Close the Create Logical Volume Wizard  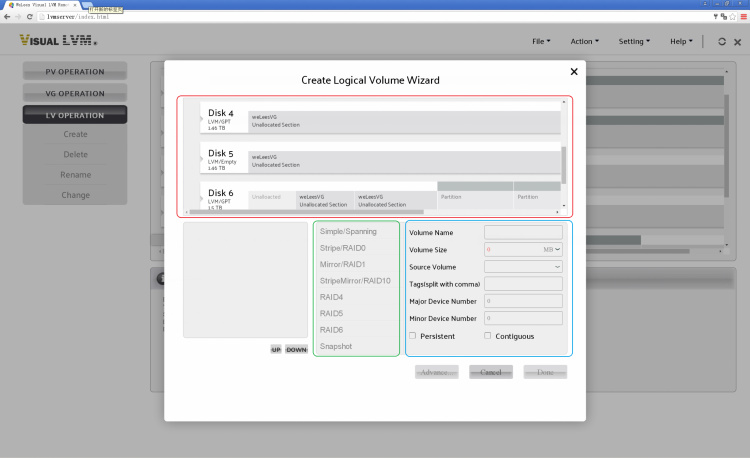point(573,72)
